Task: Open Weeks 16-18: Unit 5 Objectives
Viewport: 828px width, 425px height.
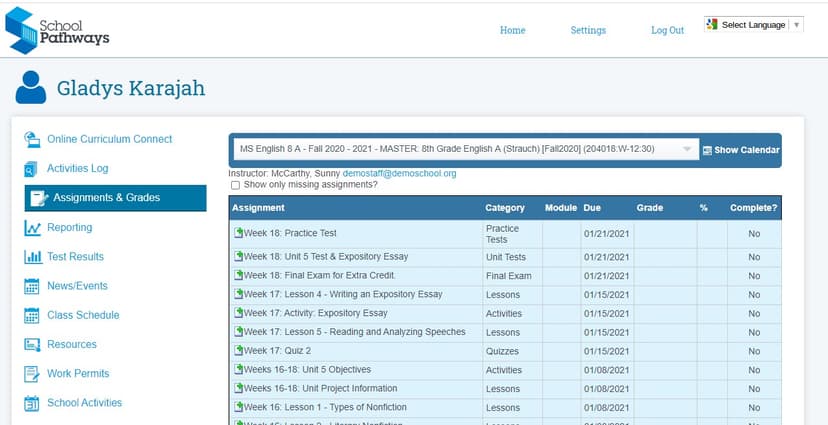Action: click(307, 370)
